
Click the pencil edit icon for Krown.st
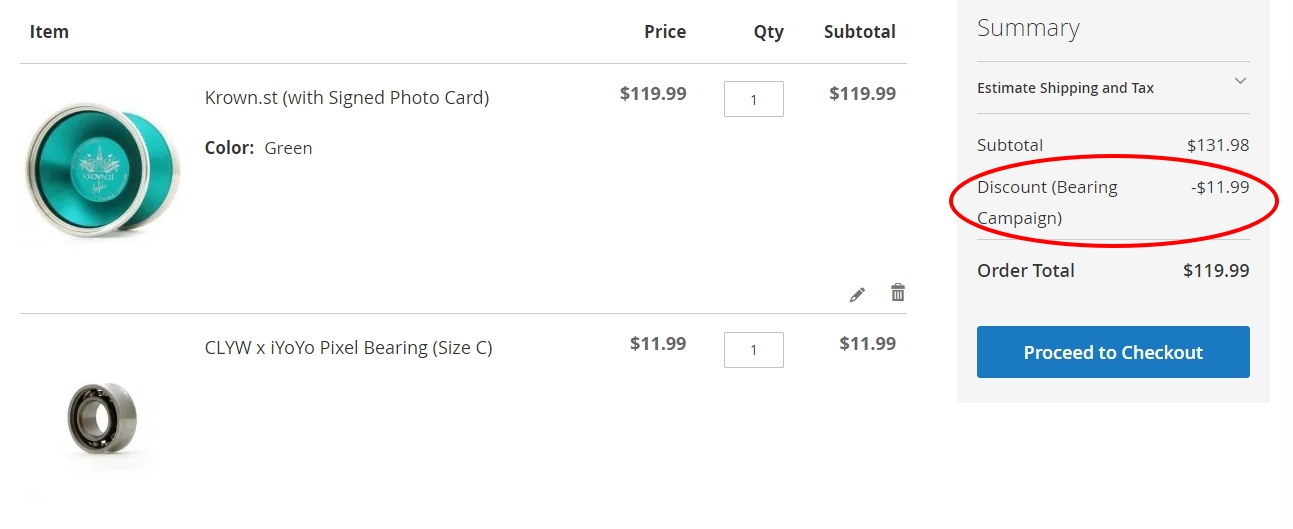[x=857, y=294]
